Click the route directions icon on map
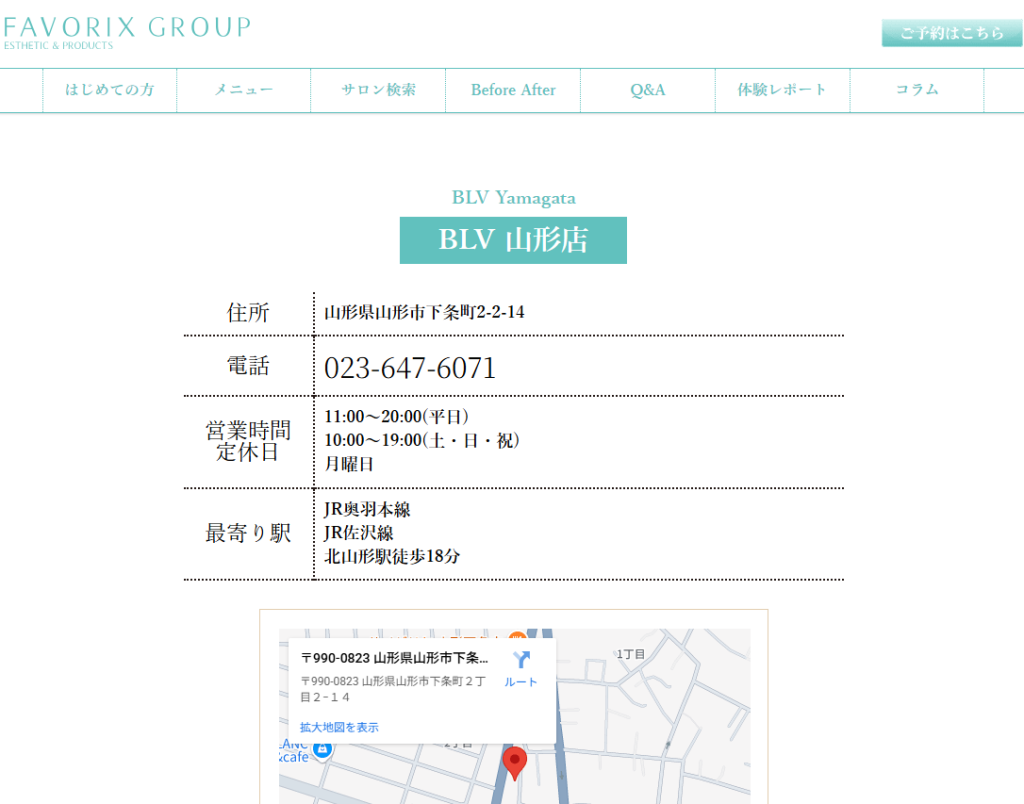The height and width of the screenshot is (804, 1024). pos(521,660)
